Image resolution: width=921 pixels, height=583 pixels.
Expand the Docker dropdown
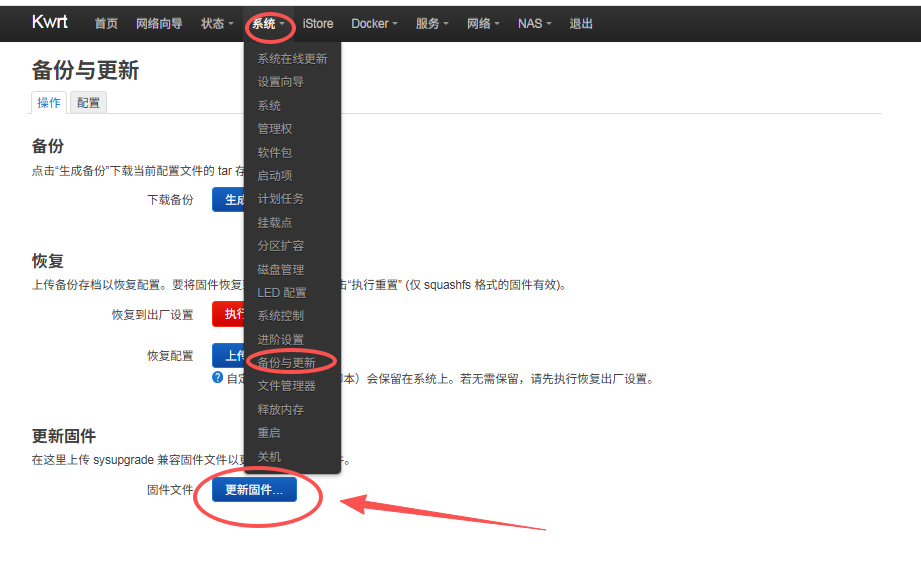(373, 23)
